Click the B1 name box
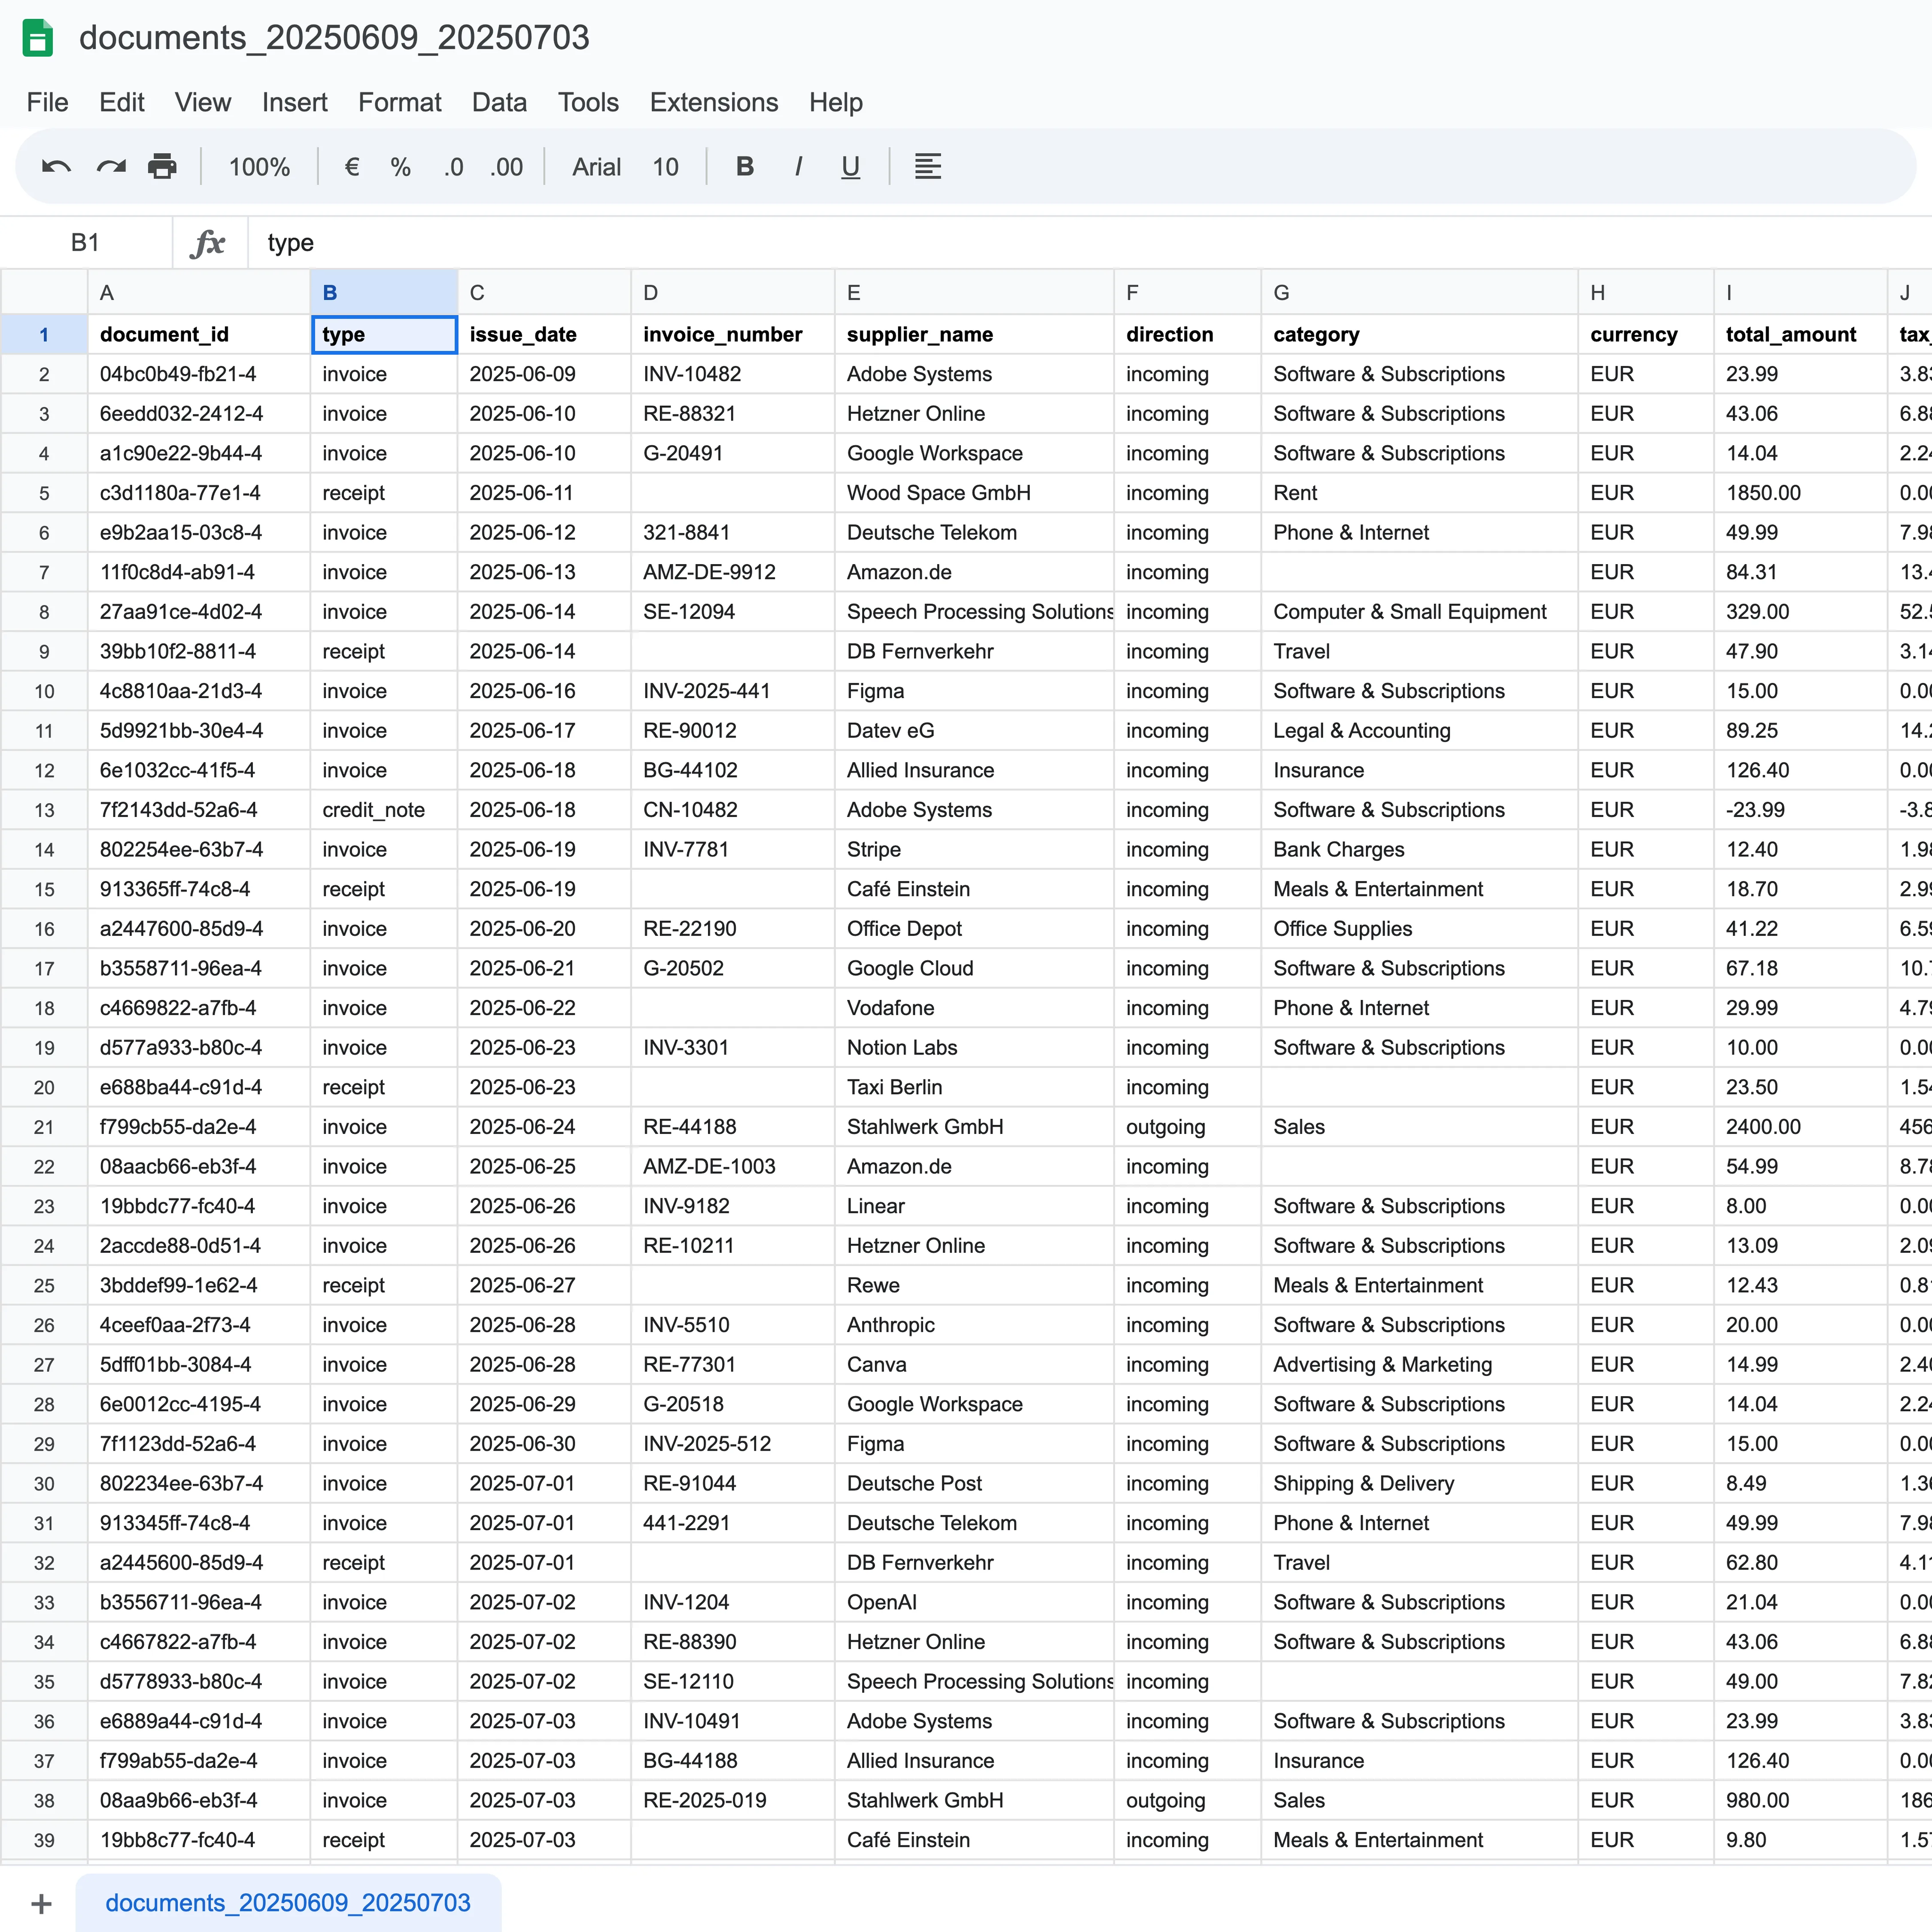This screenshot has width=1932, height=1932. tap(86, 243)
